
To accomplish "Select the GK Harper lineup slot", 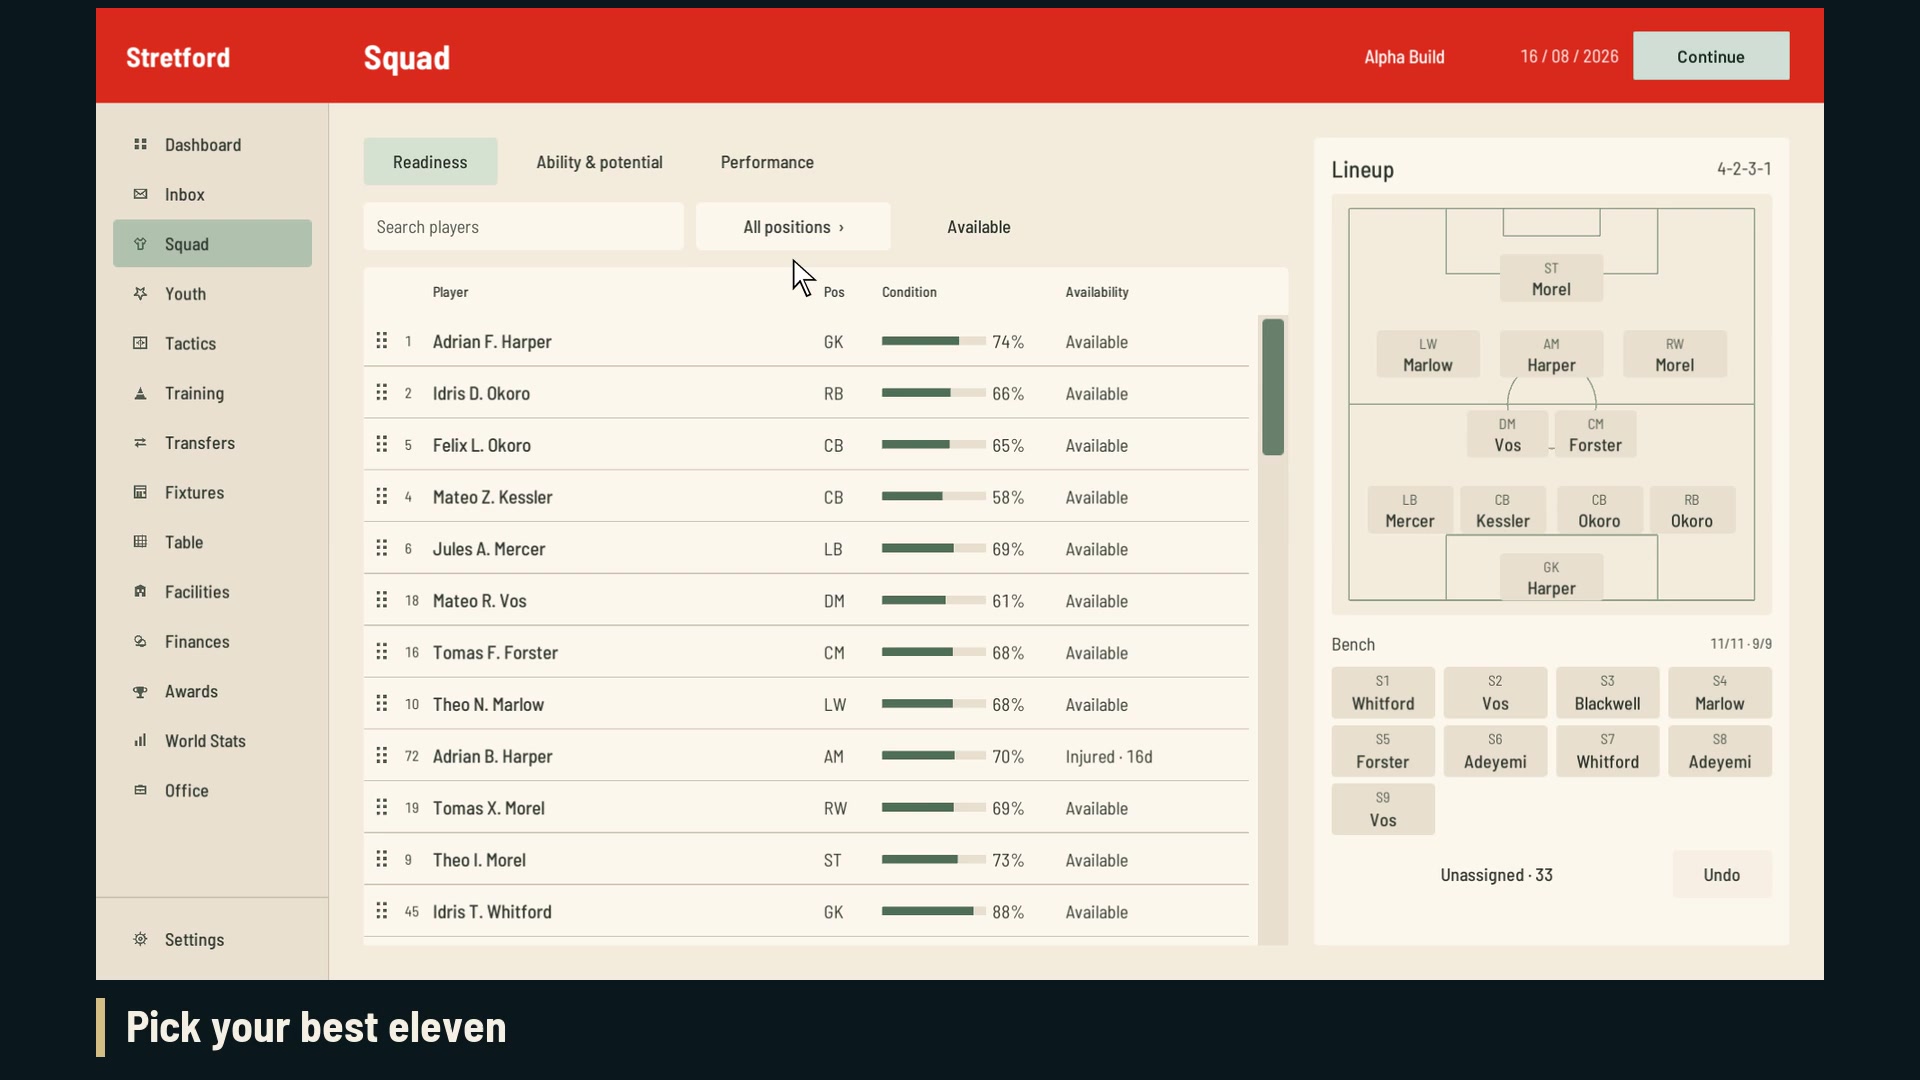I will pos(1551,578).
